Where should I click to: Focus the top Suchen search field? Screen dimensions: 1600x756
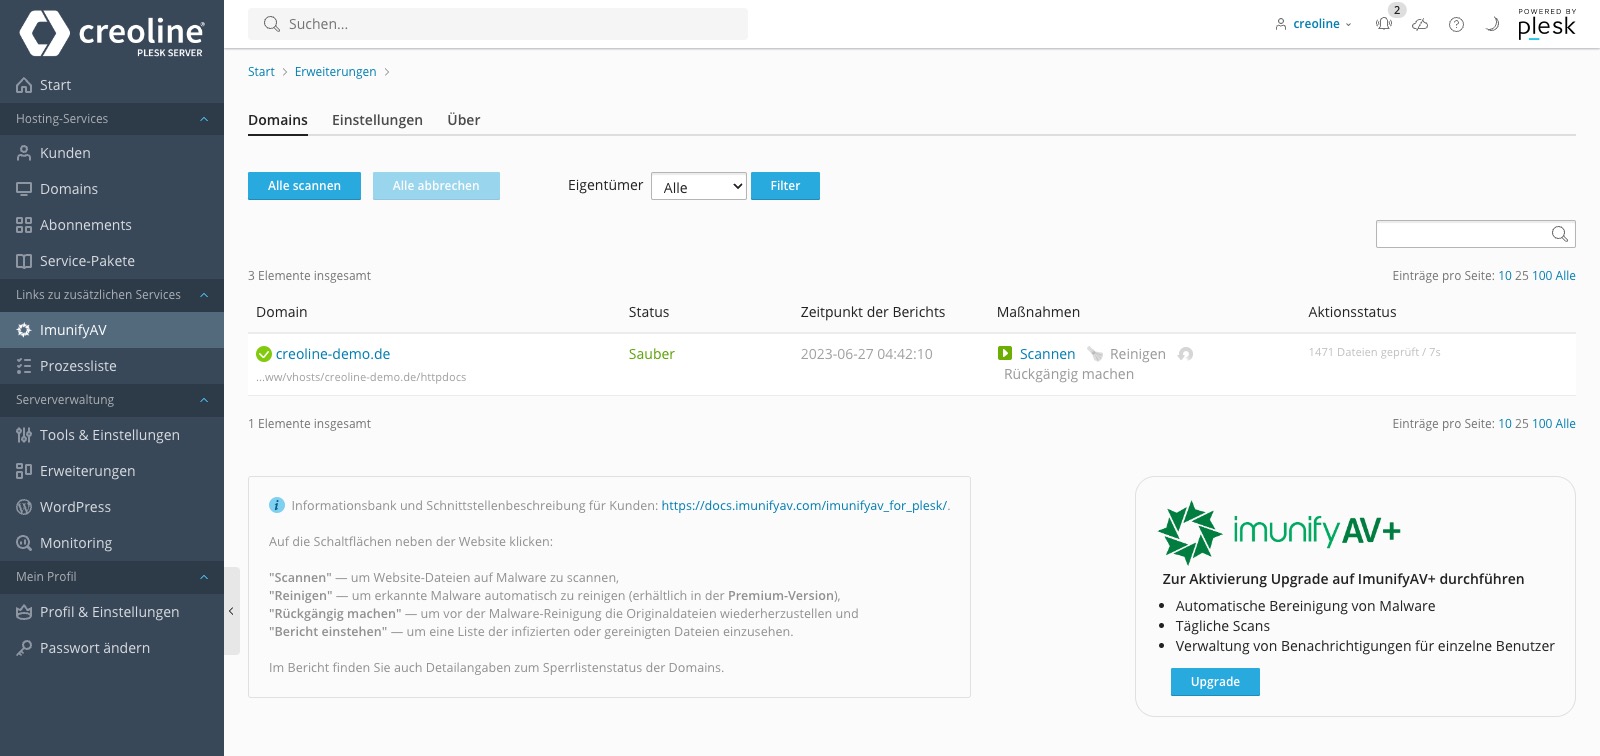[498, 24]
